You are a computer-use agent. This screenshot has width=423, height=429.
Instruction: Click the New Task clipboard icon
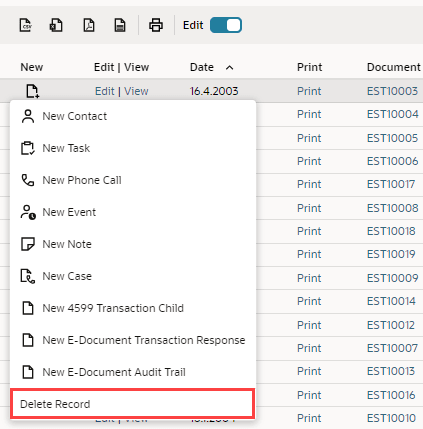coord(28,148)
